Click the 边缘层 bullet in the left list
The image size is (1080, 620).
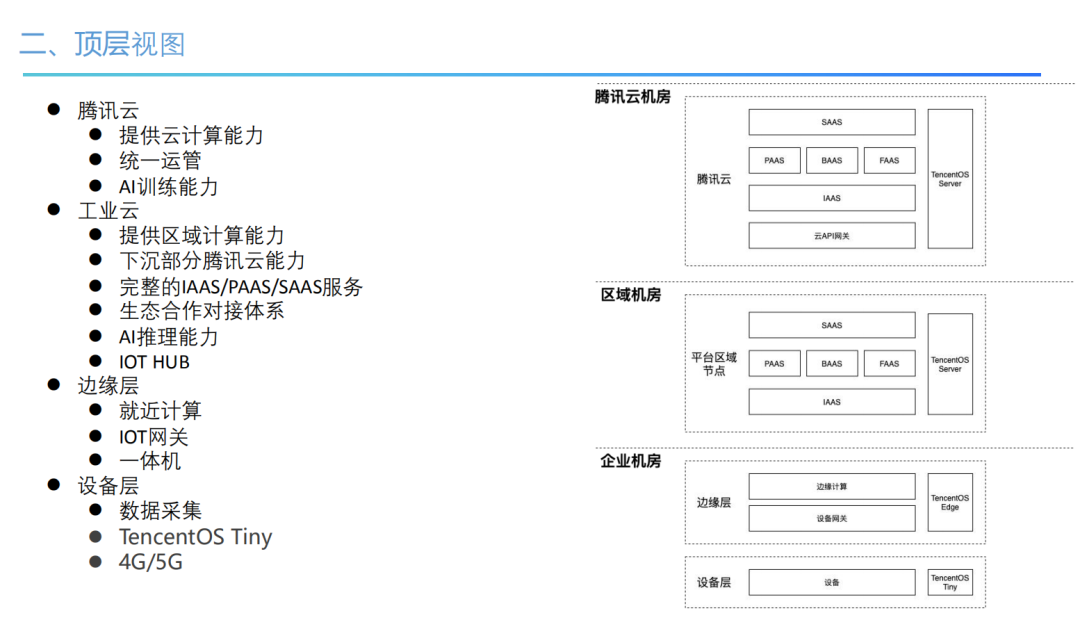(108, 386)
